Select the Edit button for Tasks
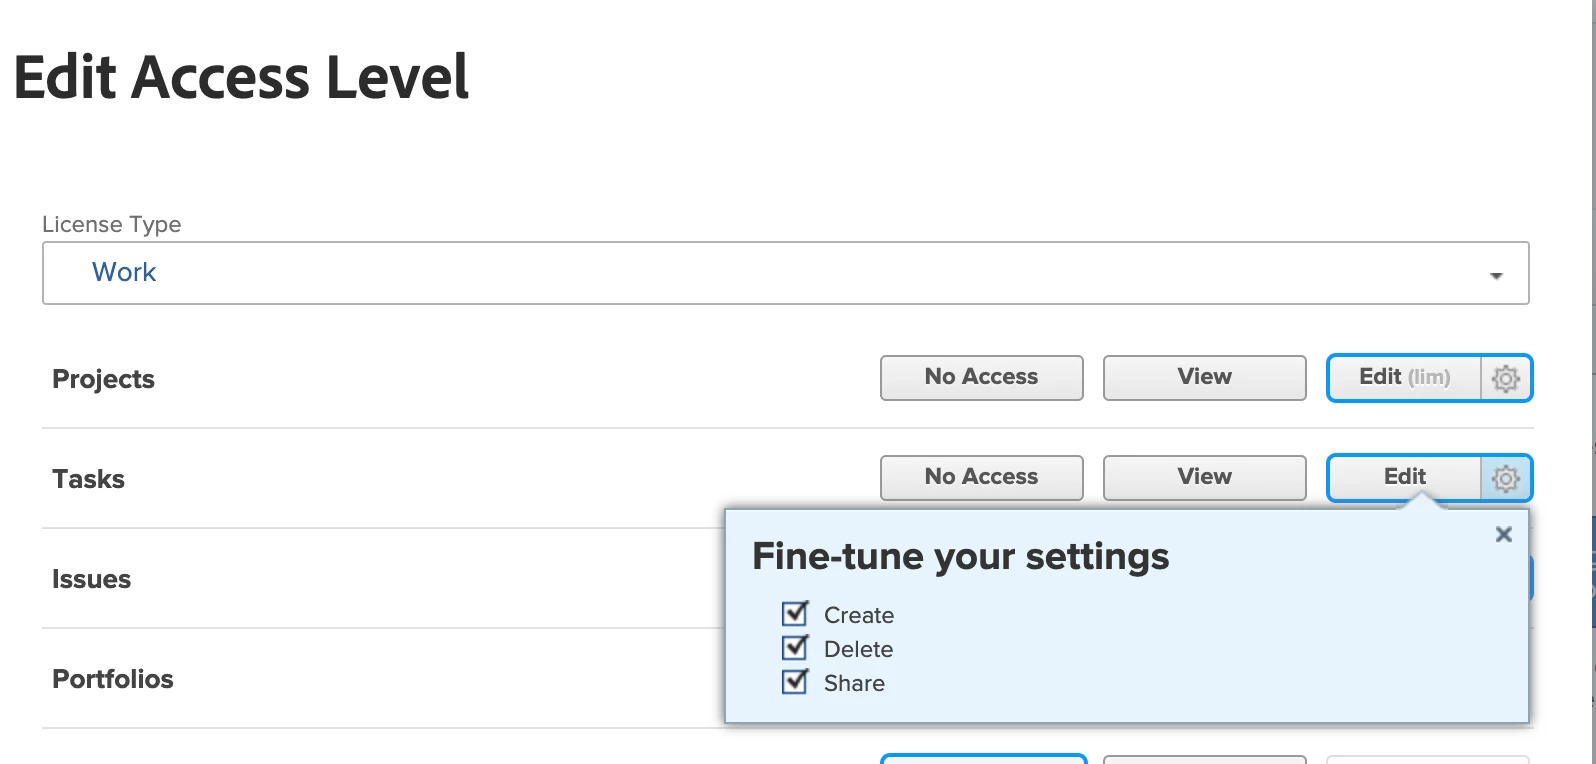 pos(1404,478)
